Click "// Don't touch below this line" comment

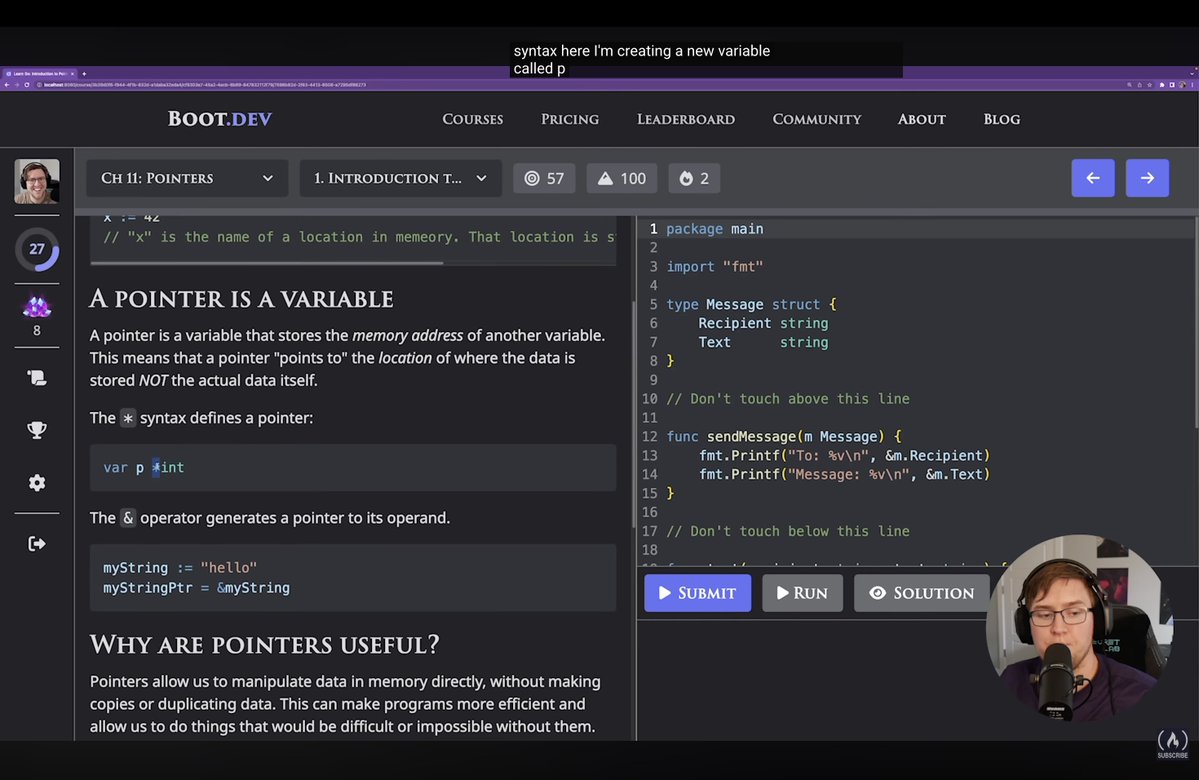point(788,531)
